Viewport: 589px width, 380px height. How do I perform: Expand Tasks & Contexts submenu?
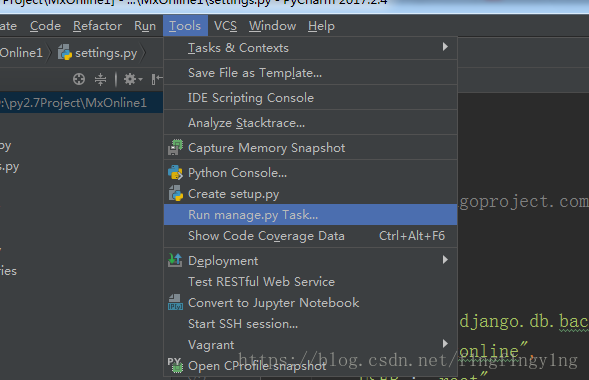click(x=310, y=48)
